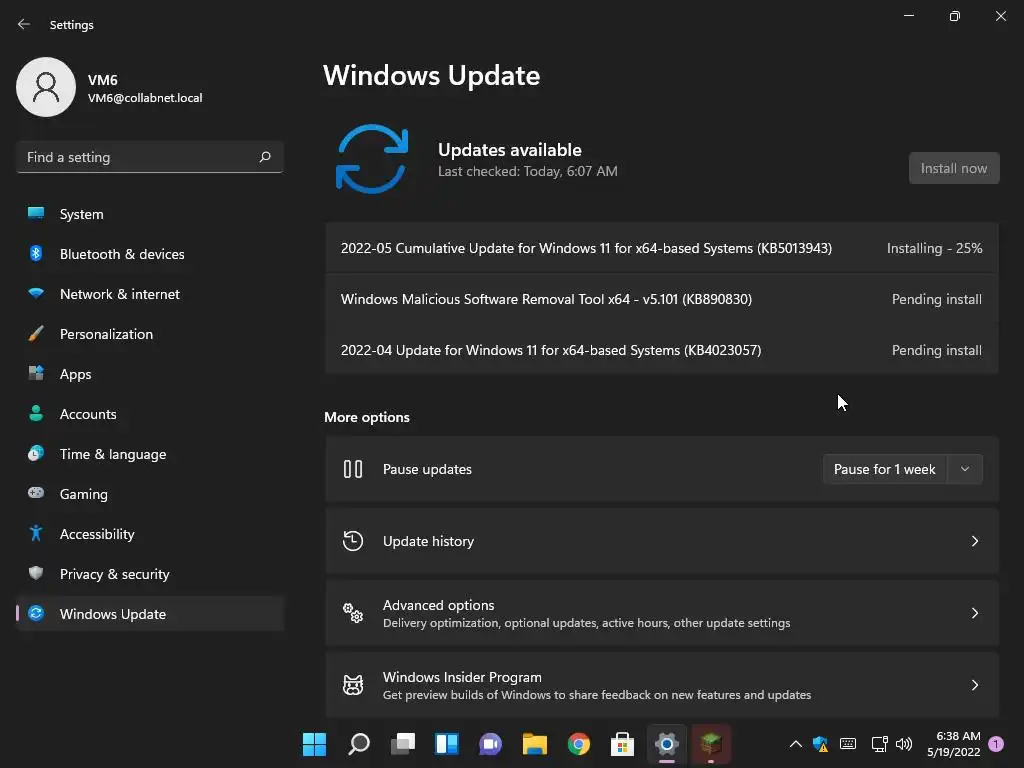Click the Privacy & security shield icon

[x=36, y=573]
